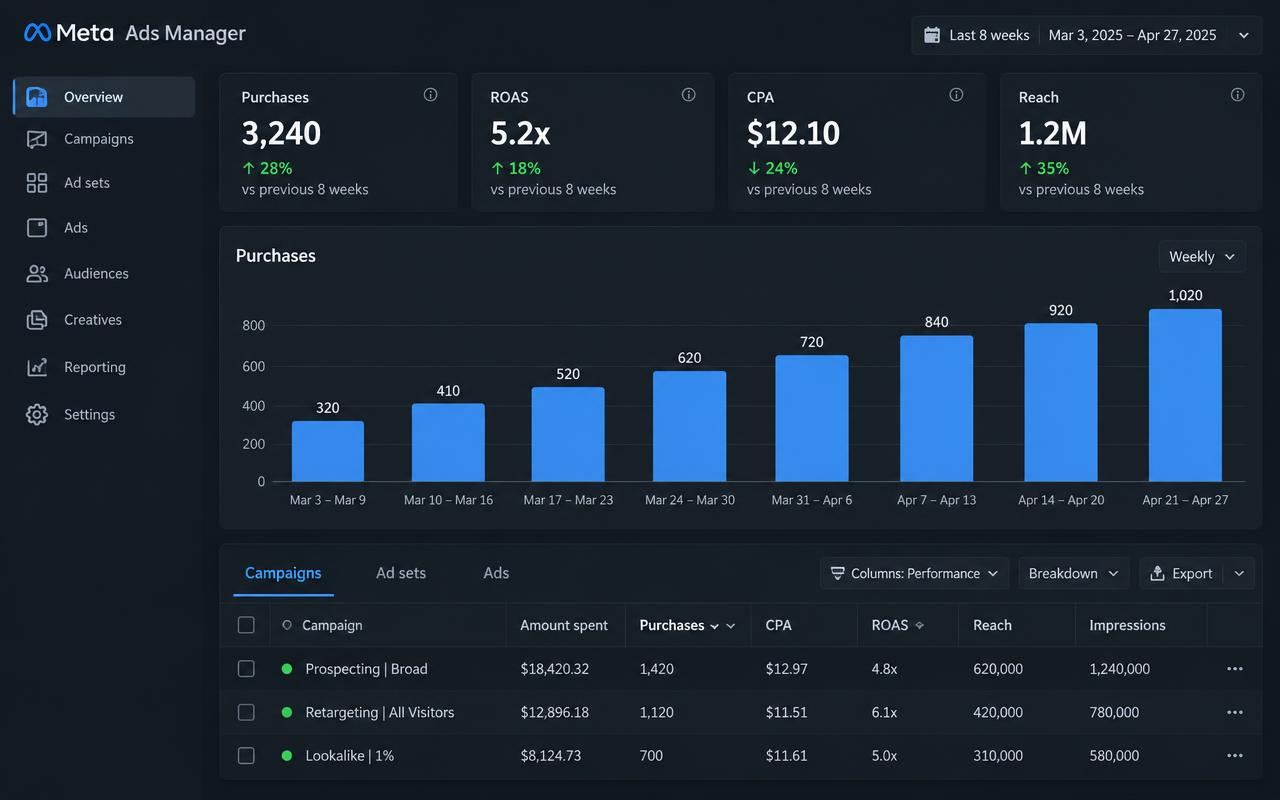Check the Lookalike | 1% row checkbox
The height and width of the screenshot is (800, 1280).
pos(246,756)
